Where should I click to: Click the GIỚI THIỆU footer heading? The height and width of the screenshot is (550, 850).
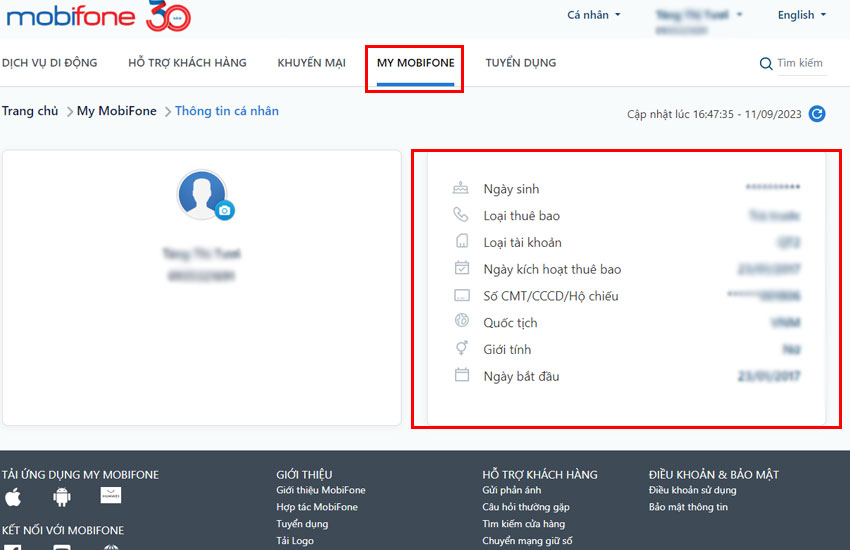pyautogui.click(x=304, y=475)
